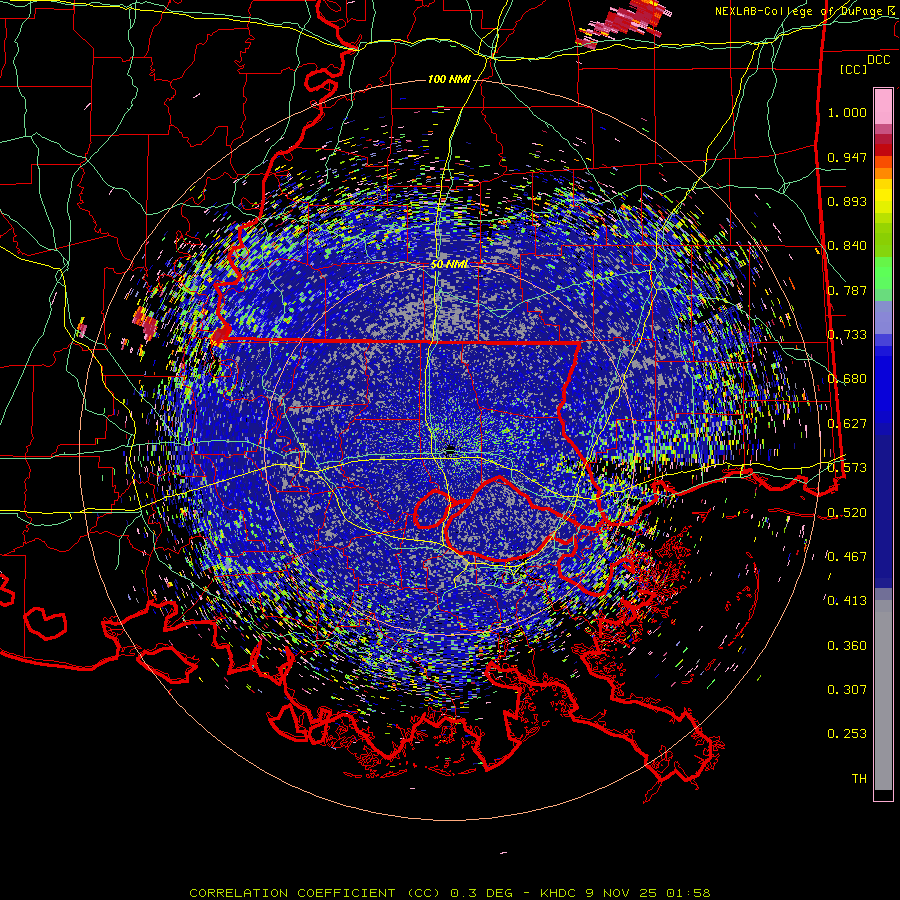Image resolution: width=900 pixels, height=900 pixels.
Task: Pick the light pink swatch atop the color bar
Action: [x=883, y=106]
